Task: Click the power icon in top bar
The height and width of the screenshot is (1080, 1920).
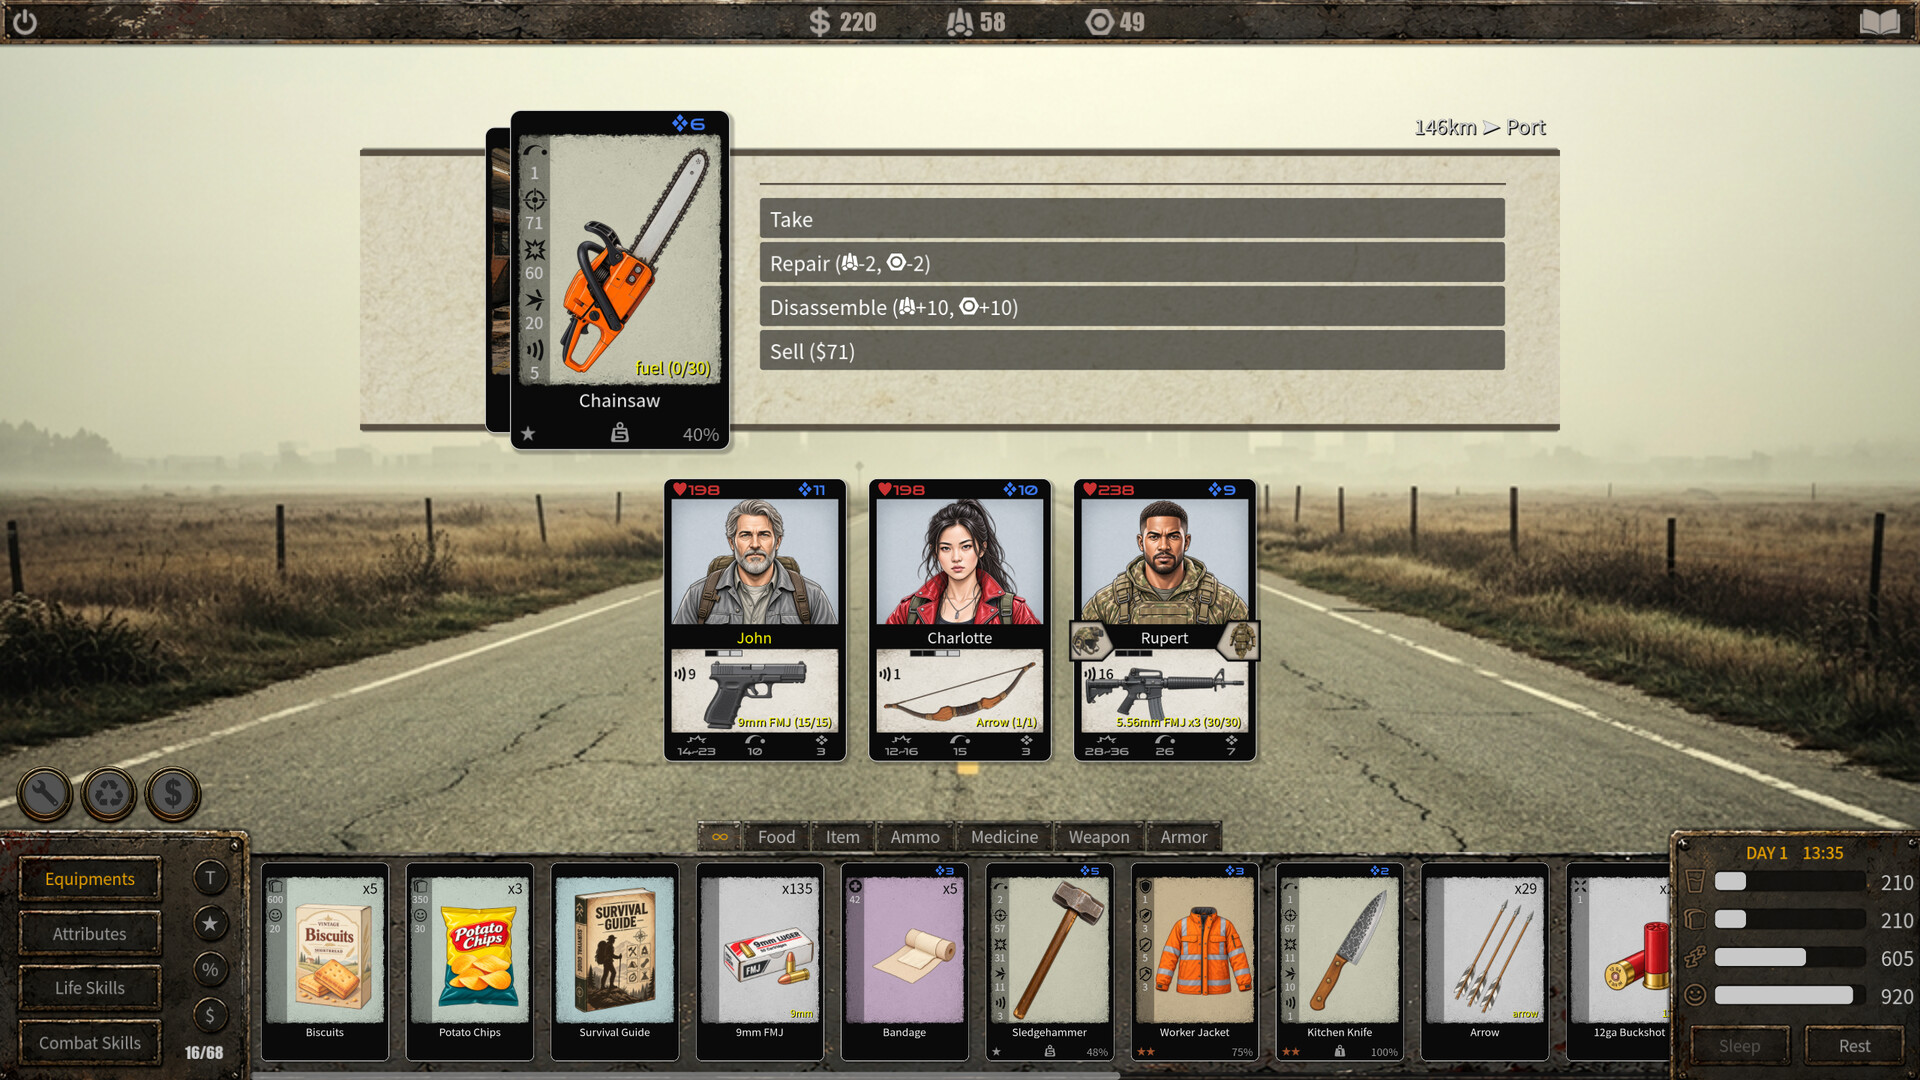Action: tap(25, 21)
